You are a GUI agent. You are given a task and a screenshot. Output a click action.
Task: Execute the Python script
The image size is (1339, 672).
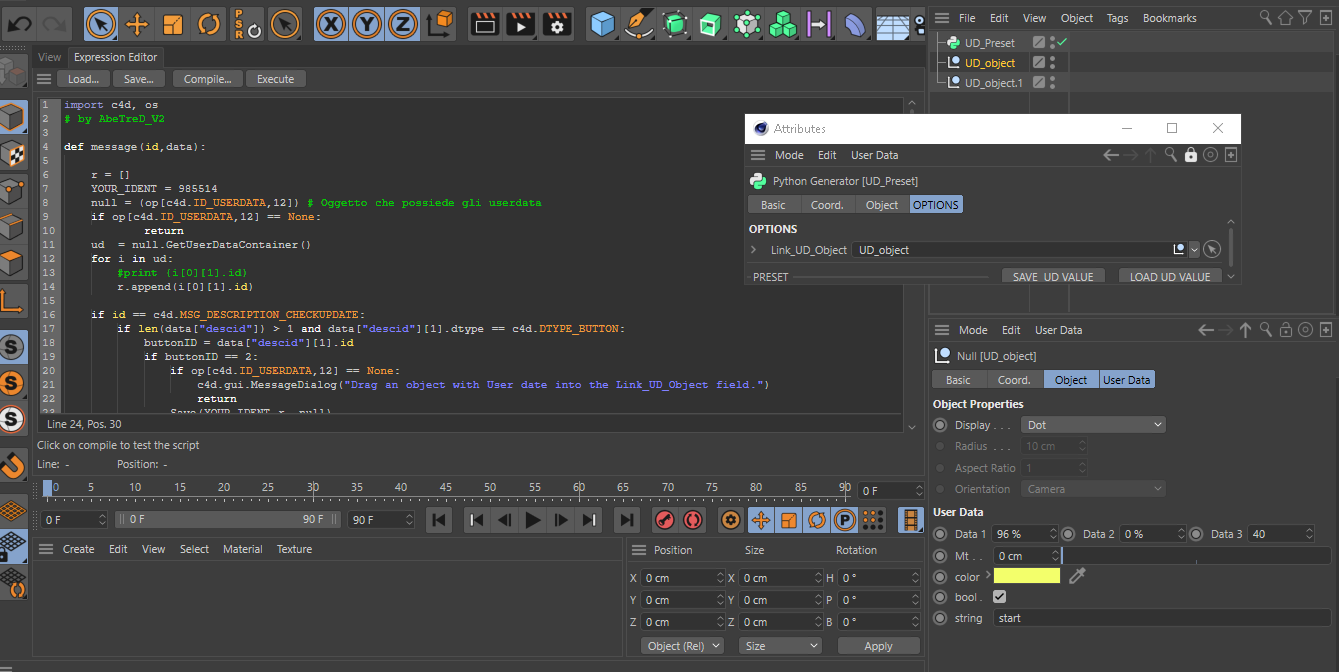pos(276,79)
